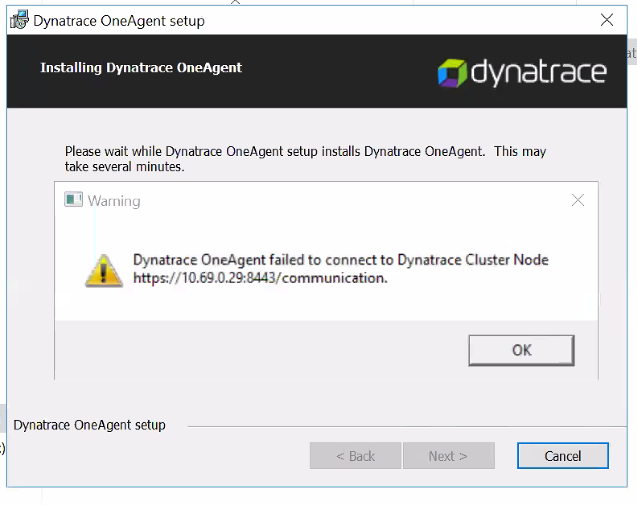Click the 'Warning' dialog title text
The width and height of the screenshot is (637, 505).
[x=114, y=201]
